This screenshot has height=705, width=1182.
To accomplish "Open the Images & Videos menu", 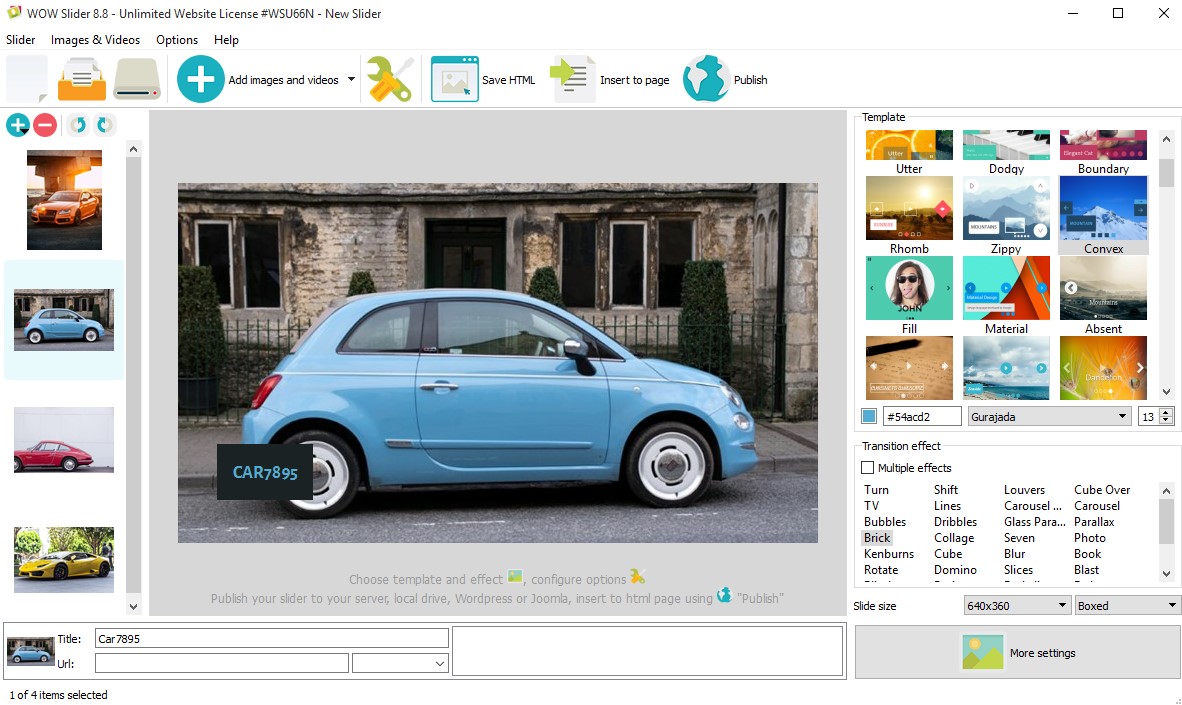I will pyautogui.click(x=95, y=40).
